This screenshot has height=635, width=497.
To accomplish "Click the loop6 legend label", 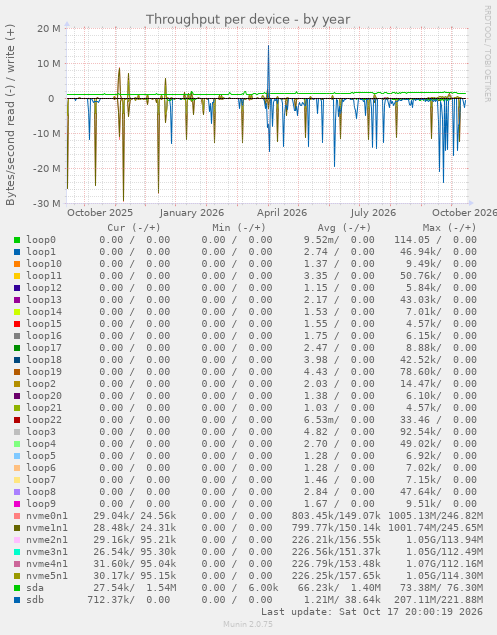I will pyautogui.click(x=41, y=468).
